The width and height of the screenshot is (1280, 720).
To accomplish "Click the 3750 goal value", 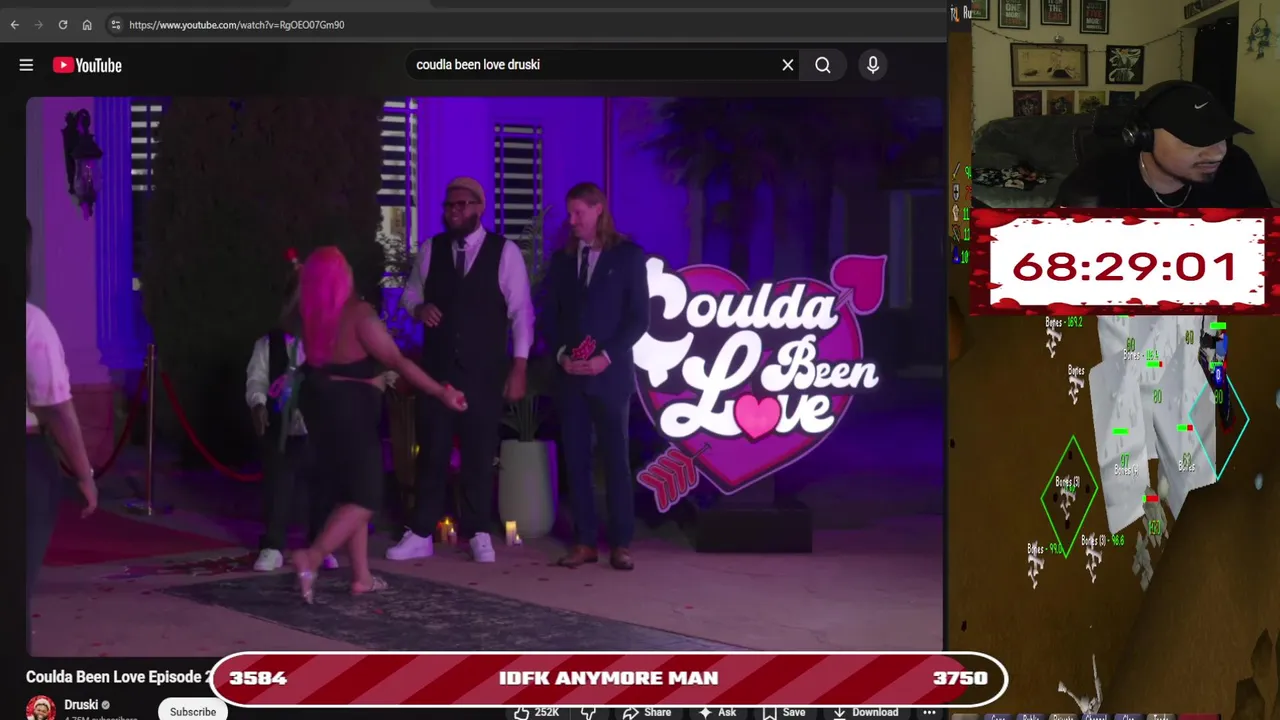I will 960,678.
